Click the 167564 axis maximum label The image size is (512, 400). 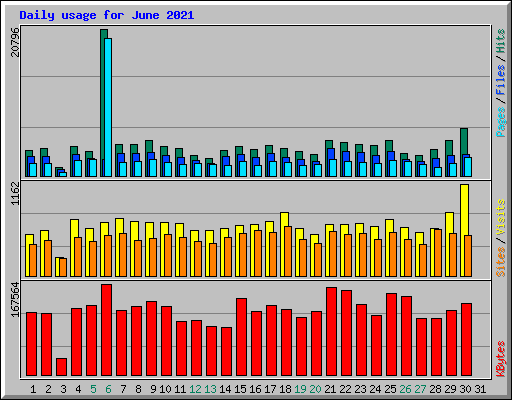pyautogui.click(x=15, y=300)
